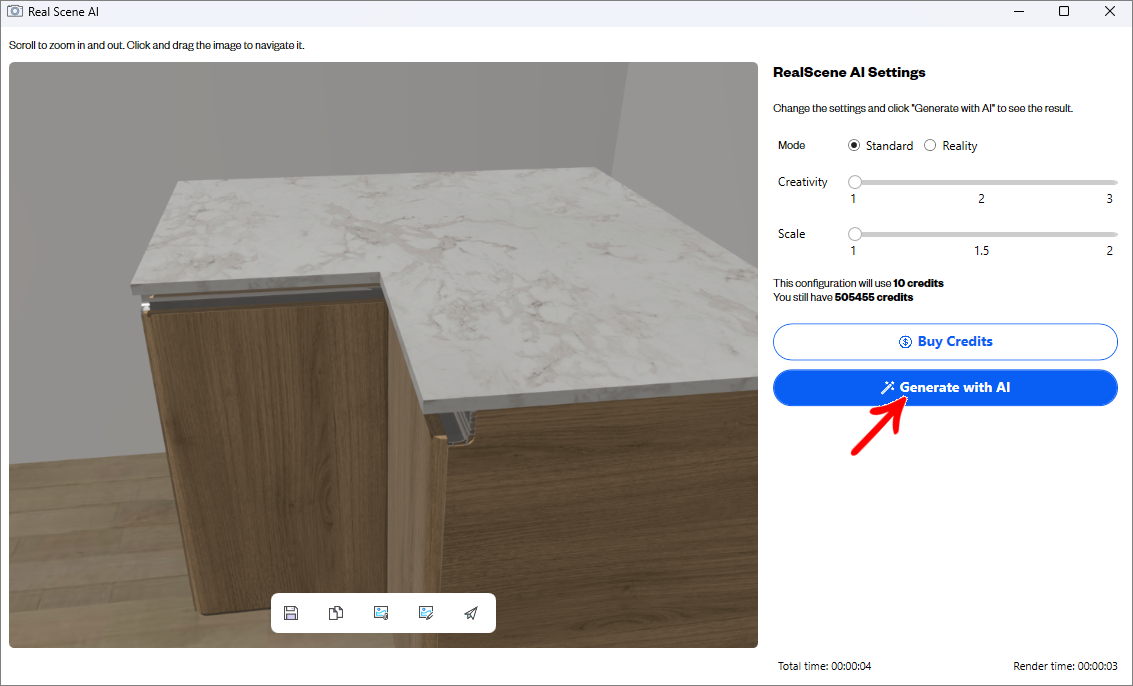The image size is (1133, 686).
Task: Close the Real Scene AI window
Action: [x=1109, y=12]
